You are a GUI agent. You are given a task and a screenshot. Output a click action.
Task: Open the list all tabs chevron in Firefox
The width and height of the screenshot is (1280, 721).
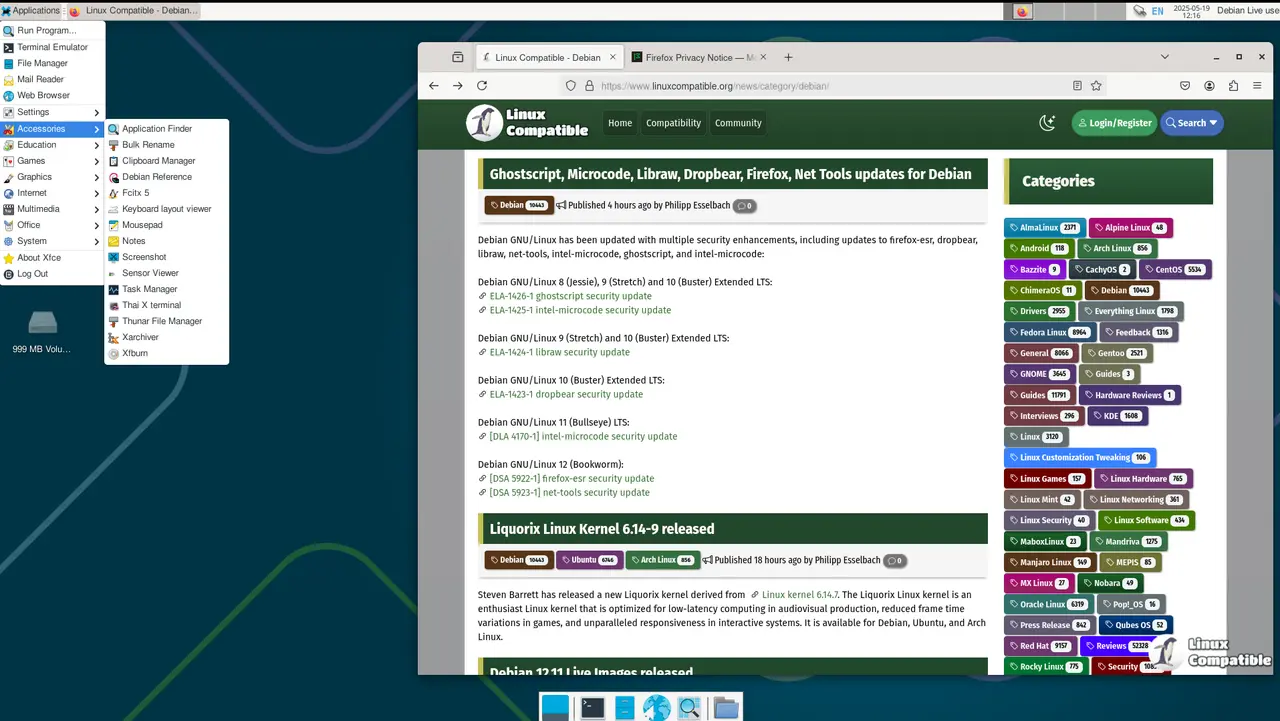click(x=1164, y=57)
